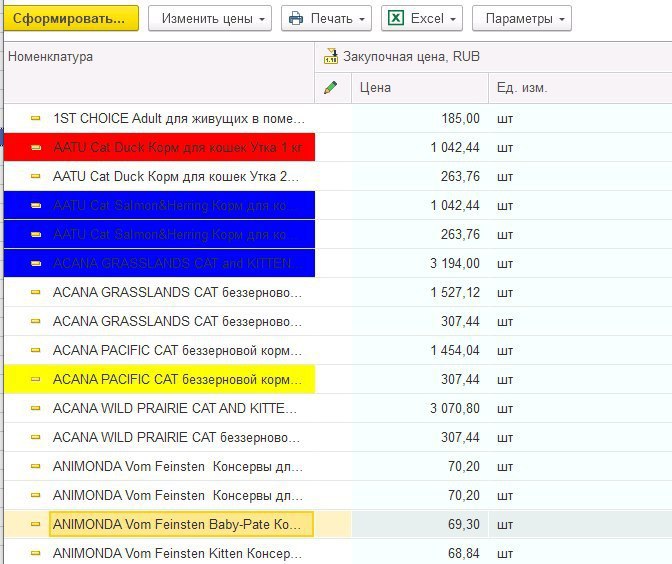Click item icon beside ACANA WILD PRAIRIE CAT AND KITTE
The width and height of the screenshot is (672, 564).
point(36,408)
